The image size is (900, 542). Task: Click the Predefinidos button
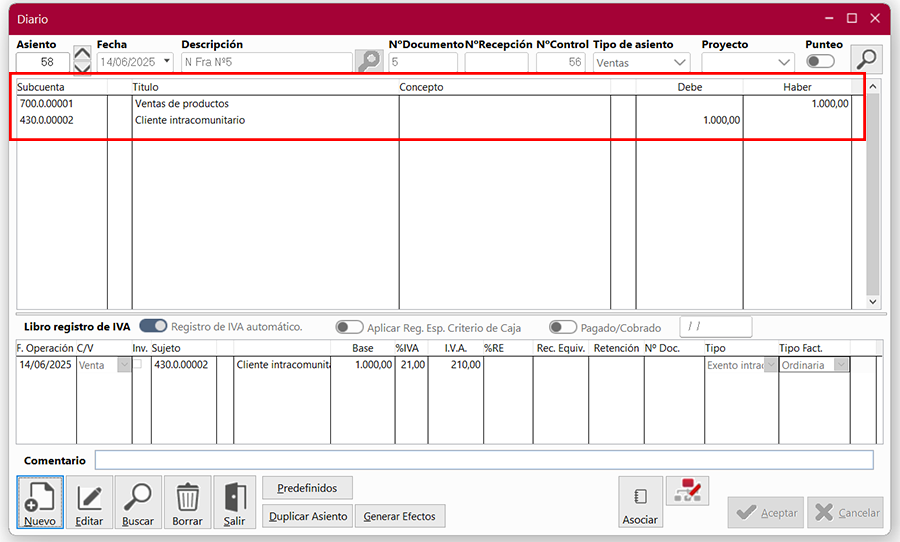(x=307, y=488)
